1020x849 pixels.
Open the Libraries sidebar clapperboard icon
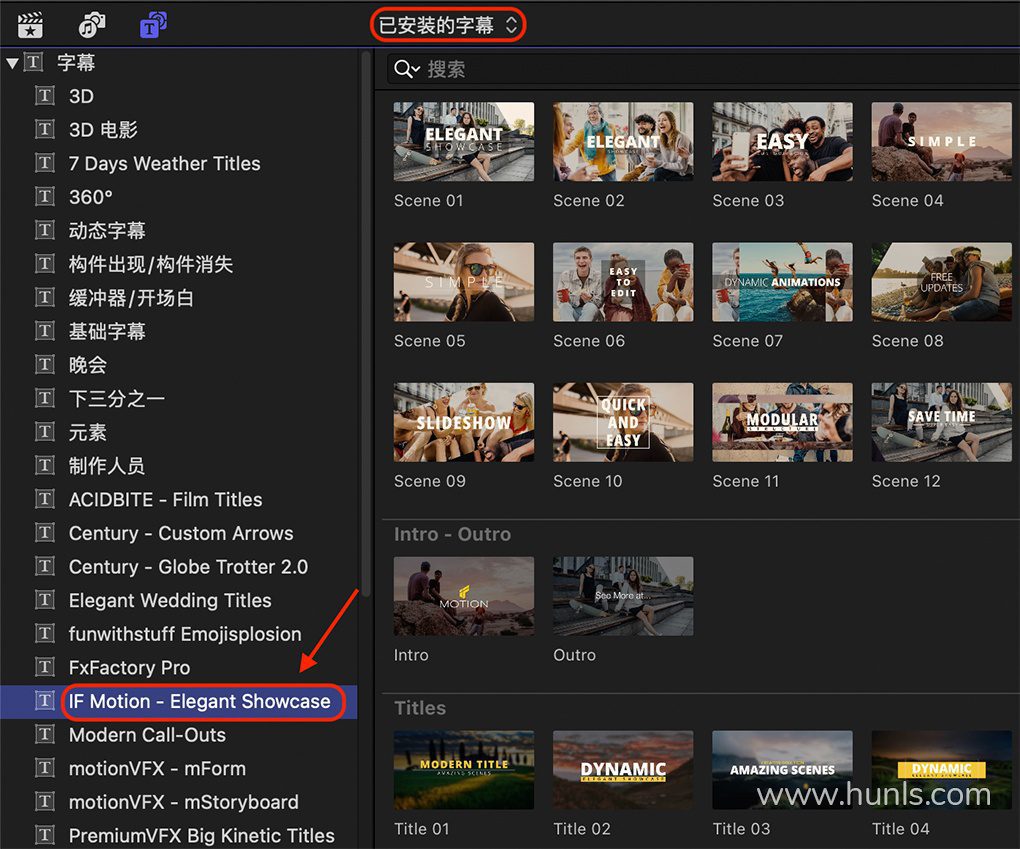pyautogui.click(x=30, y=25)
